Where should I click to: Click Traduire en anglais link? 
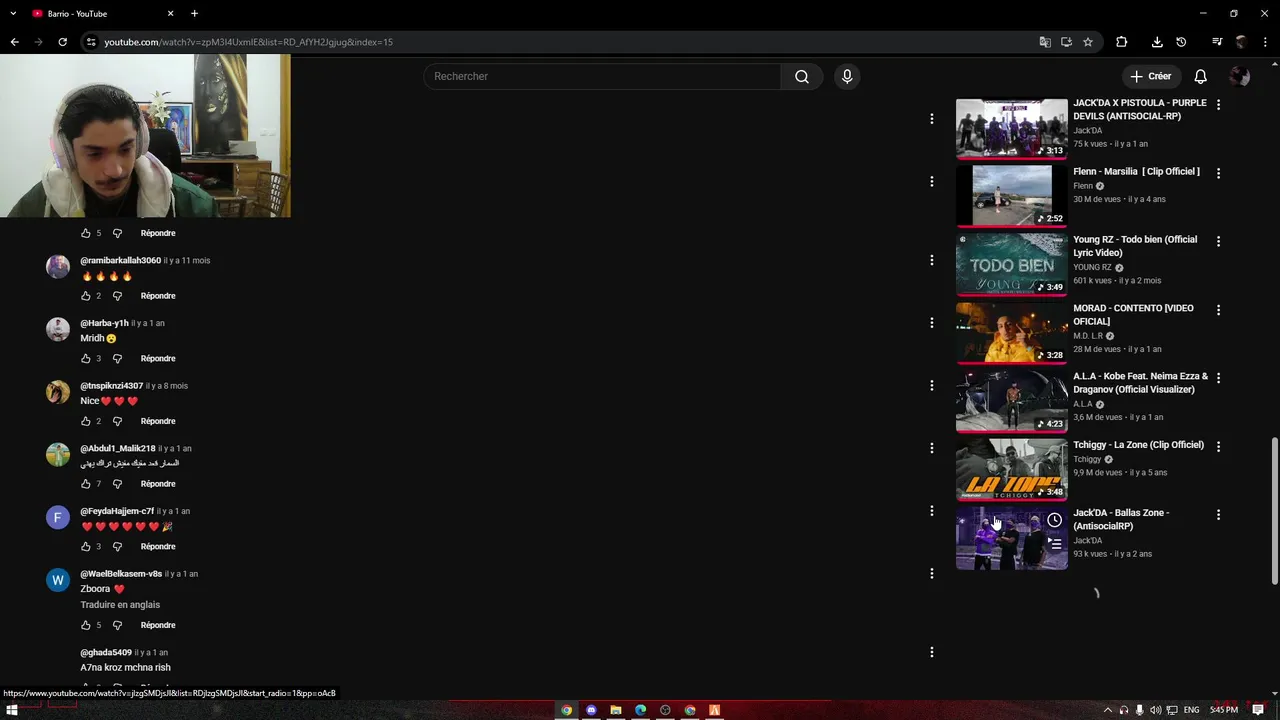tap(120, 605)
